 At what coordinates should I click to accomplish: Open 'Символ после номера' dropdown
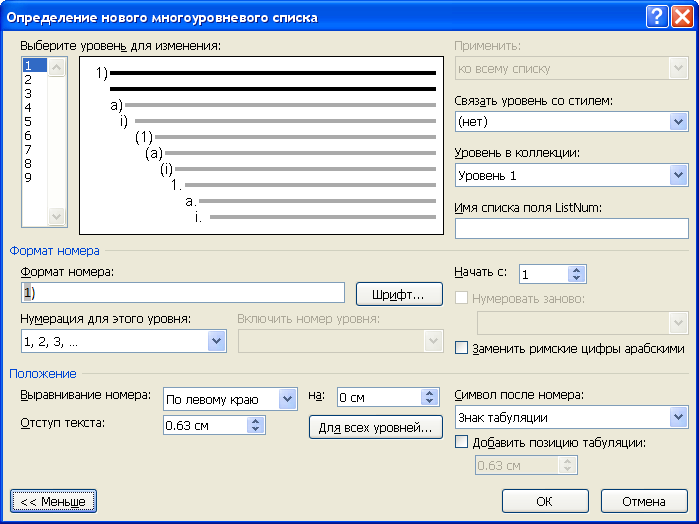[x=678, y=417]
